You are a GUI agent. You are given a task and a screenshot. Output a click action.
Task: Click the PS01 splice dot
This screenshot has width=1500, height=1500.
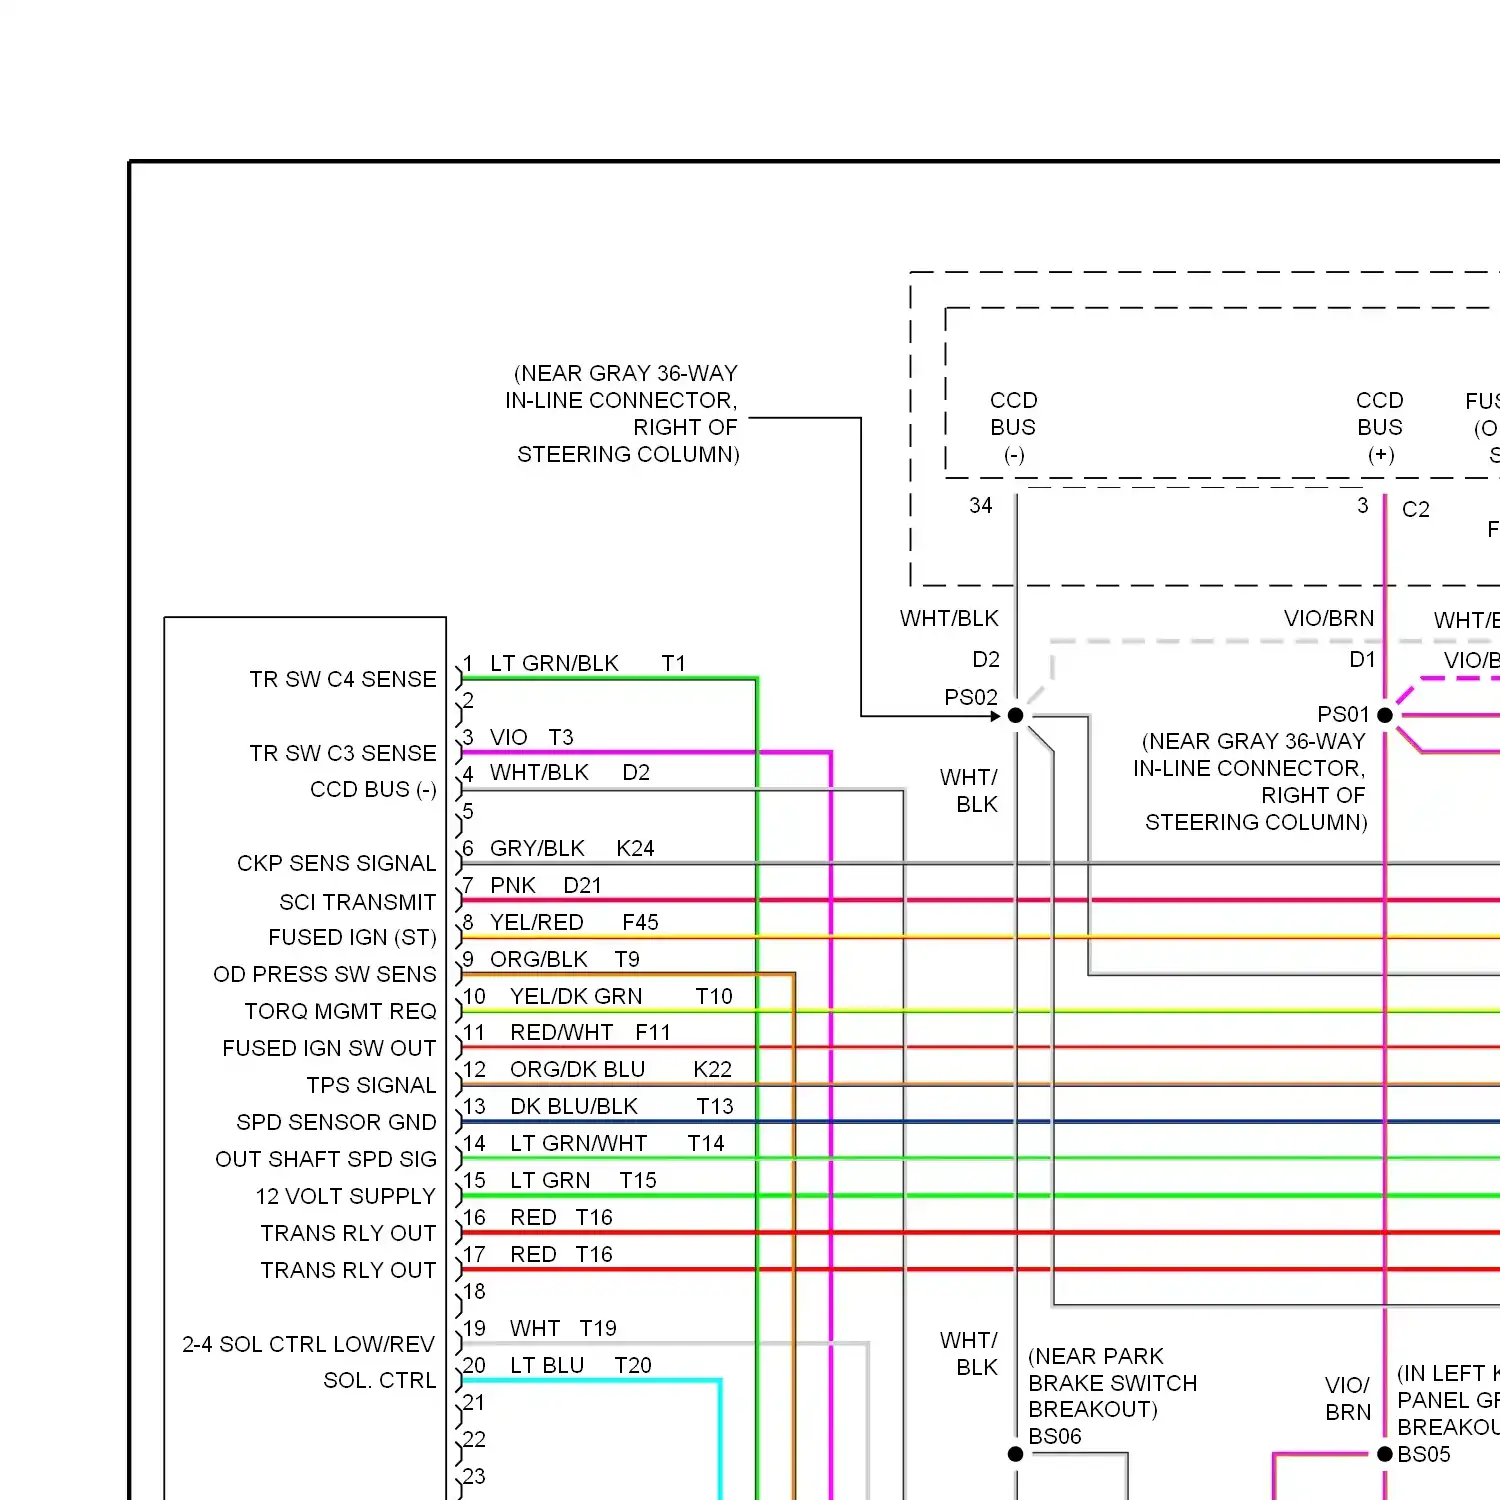1385,715
